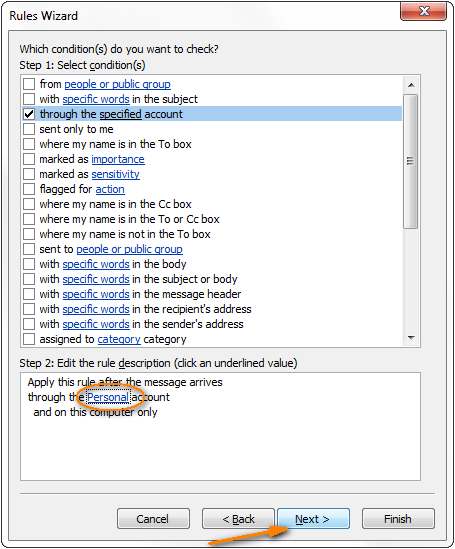The height and width of the screenshot is (549, 455).
Task: Proceed with the 'Next >' button
Action: [x=313, y=519]
